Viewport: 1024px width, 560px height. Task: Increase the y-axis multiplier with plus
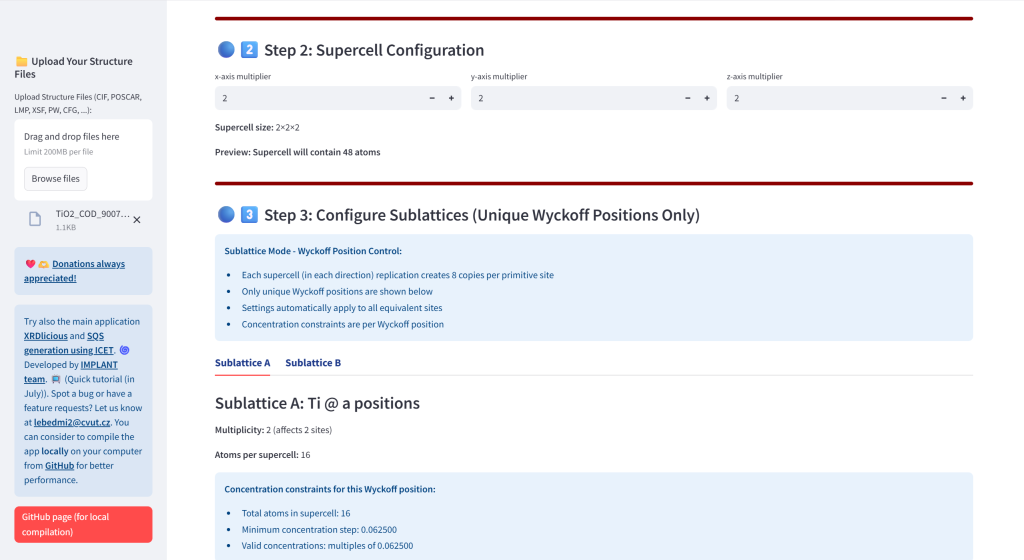pyautogui.click(x=707, y=98)
